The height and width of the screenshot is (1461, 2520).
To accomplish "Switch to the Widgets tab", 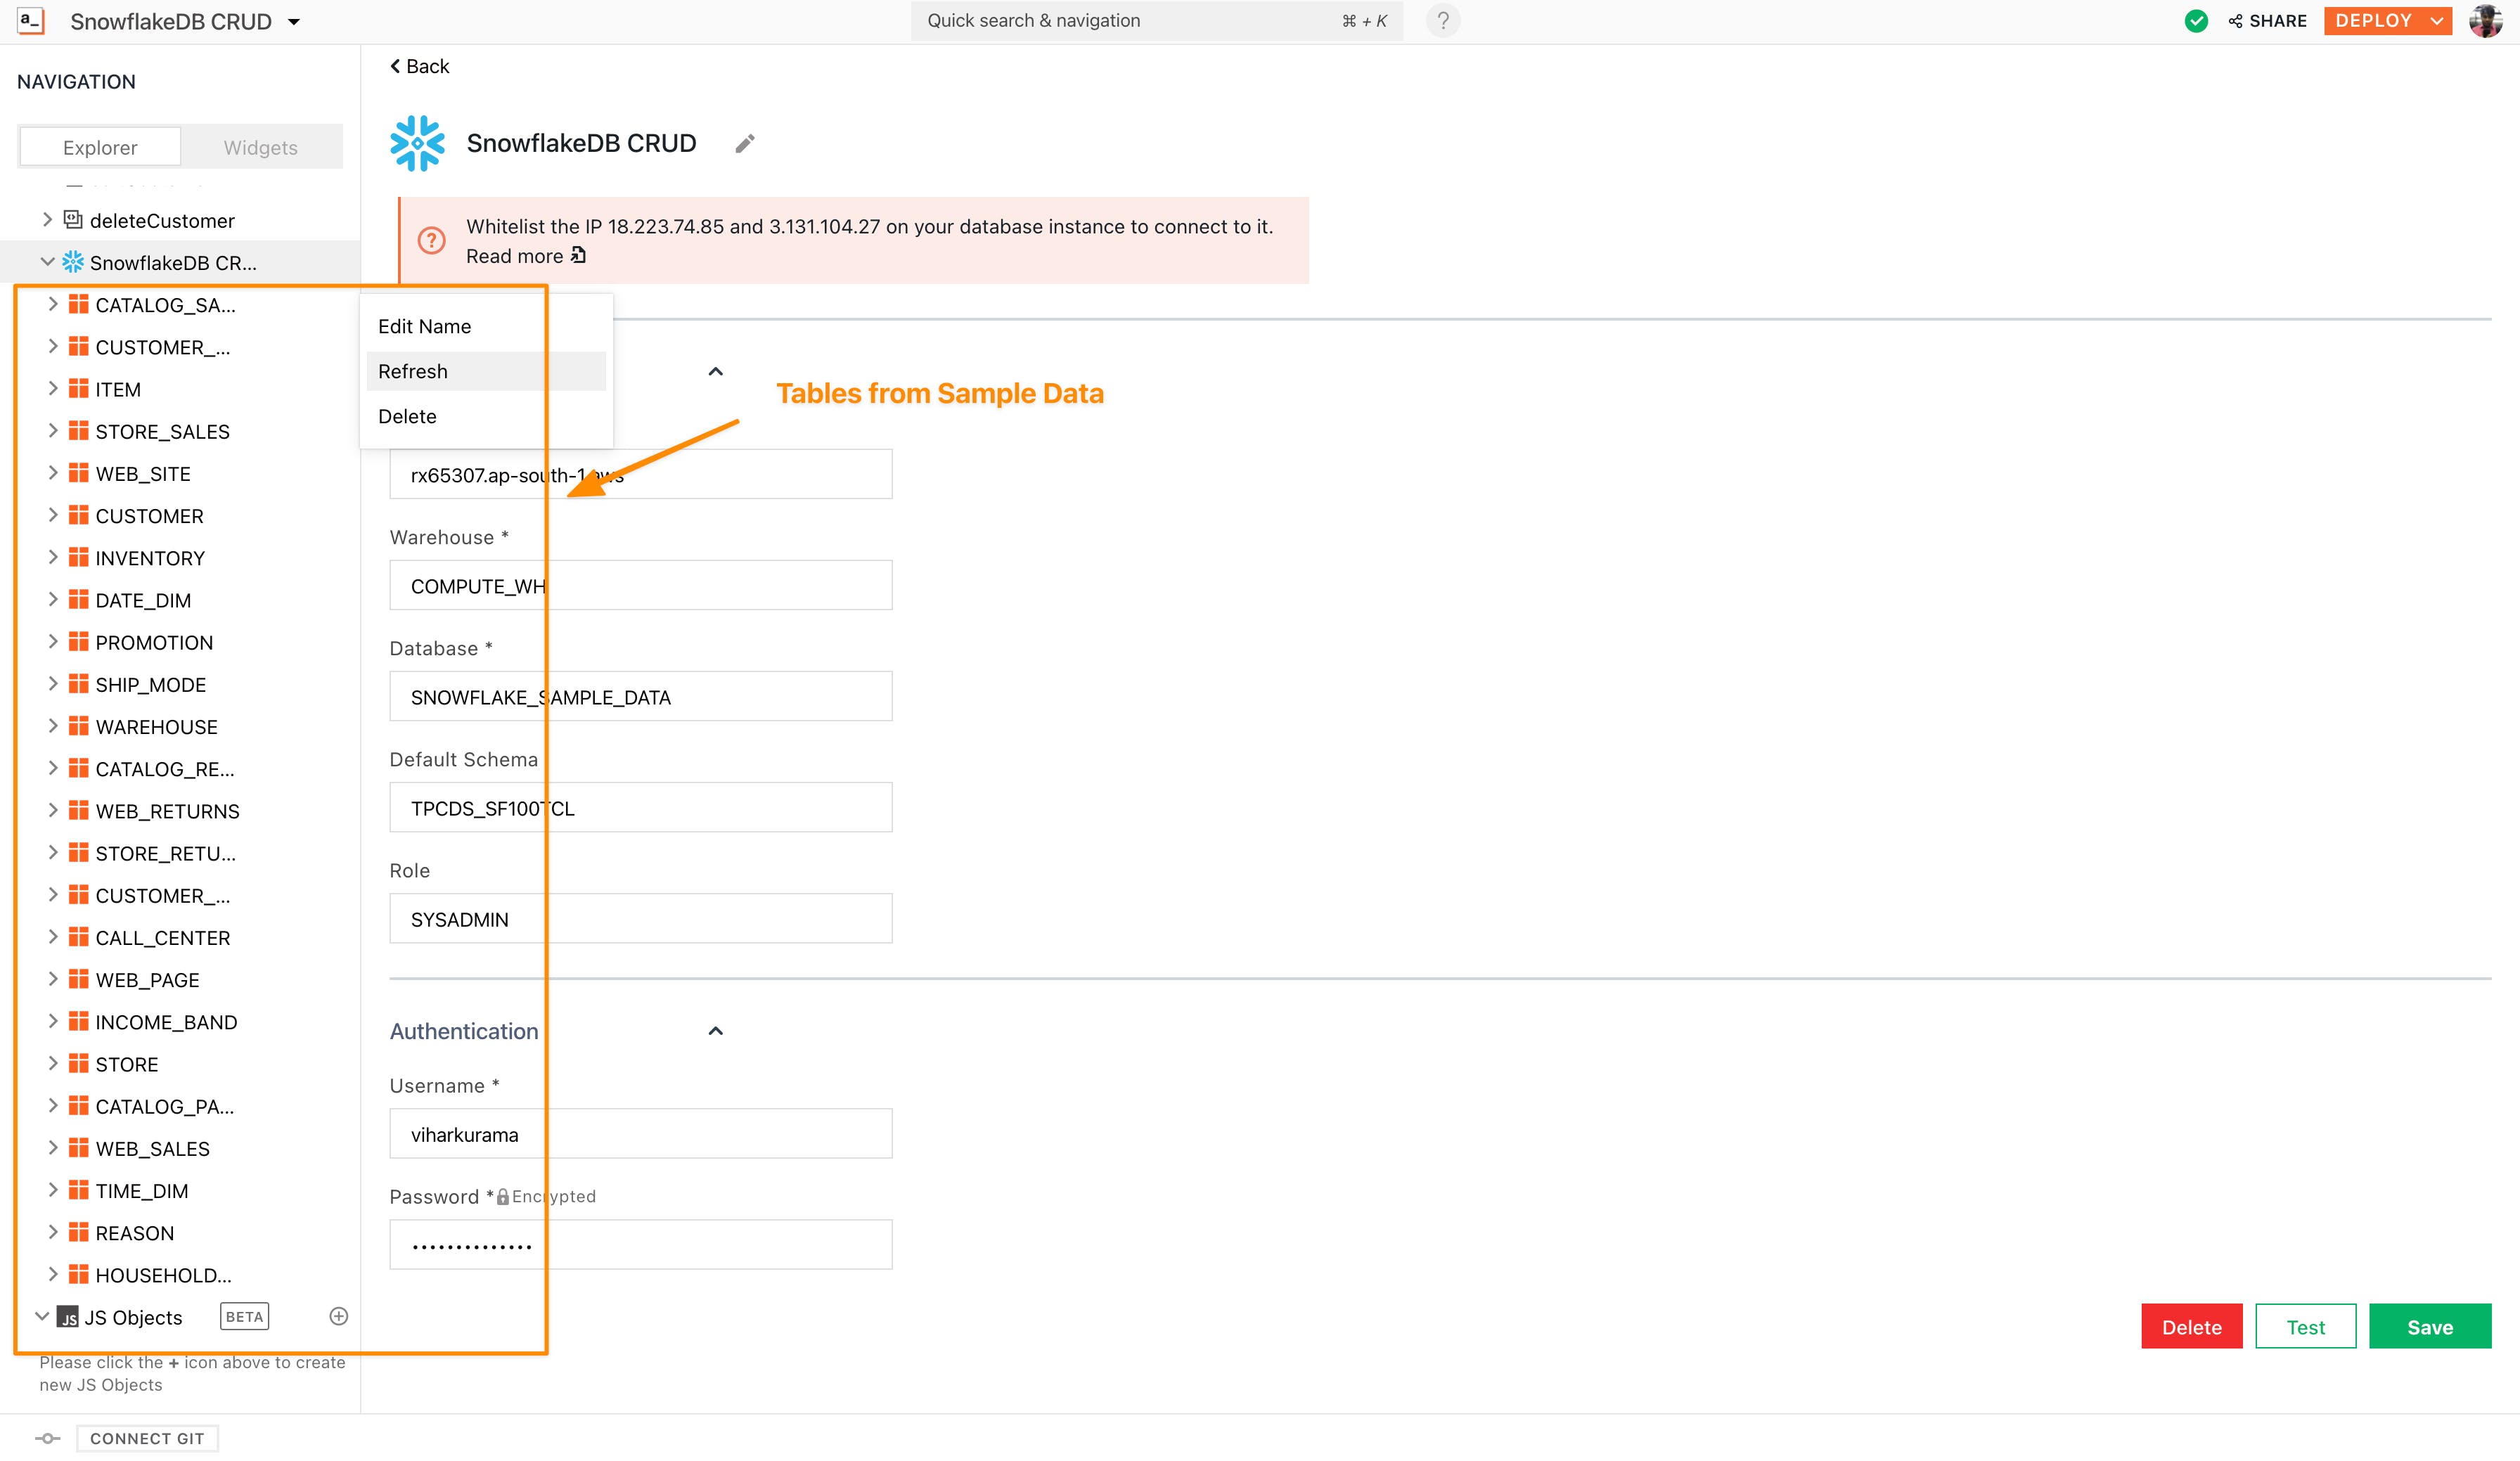I will click(260, 147).
